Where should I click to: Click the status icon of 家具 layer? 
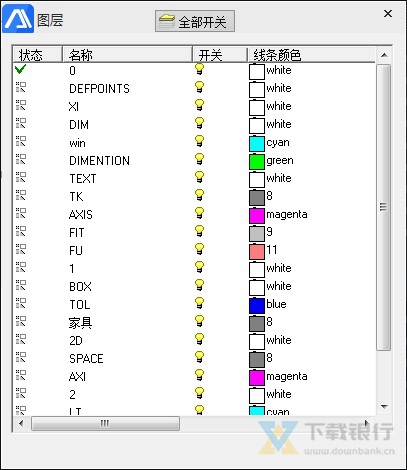pyautogui.click(x=21, y=322)
